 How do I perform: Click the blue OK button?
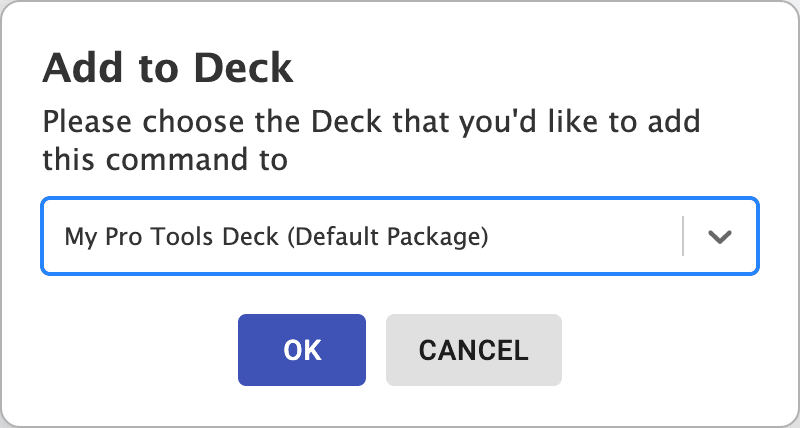302,350
